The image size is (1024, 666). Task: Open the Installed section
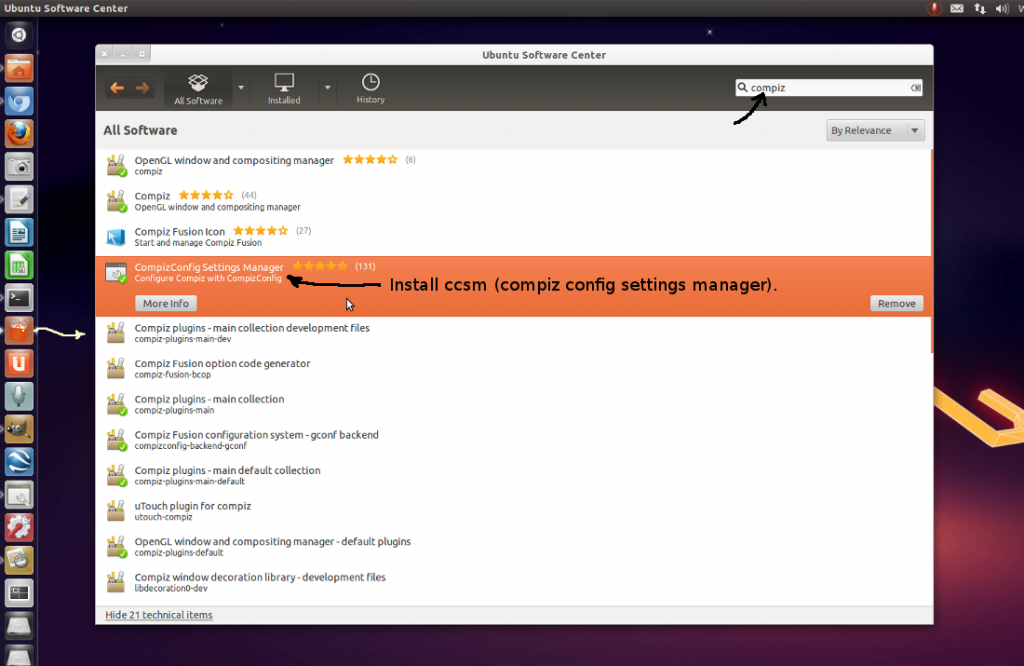pos(284,89)
